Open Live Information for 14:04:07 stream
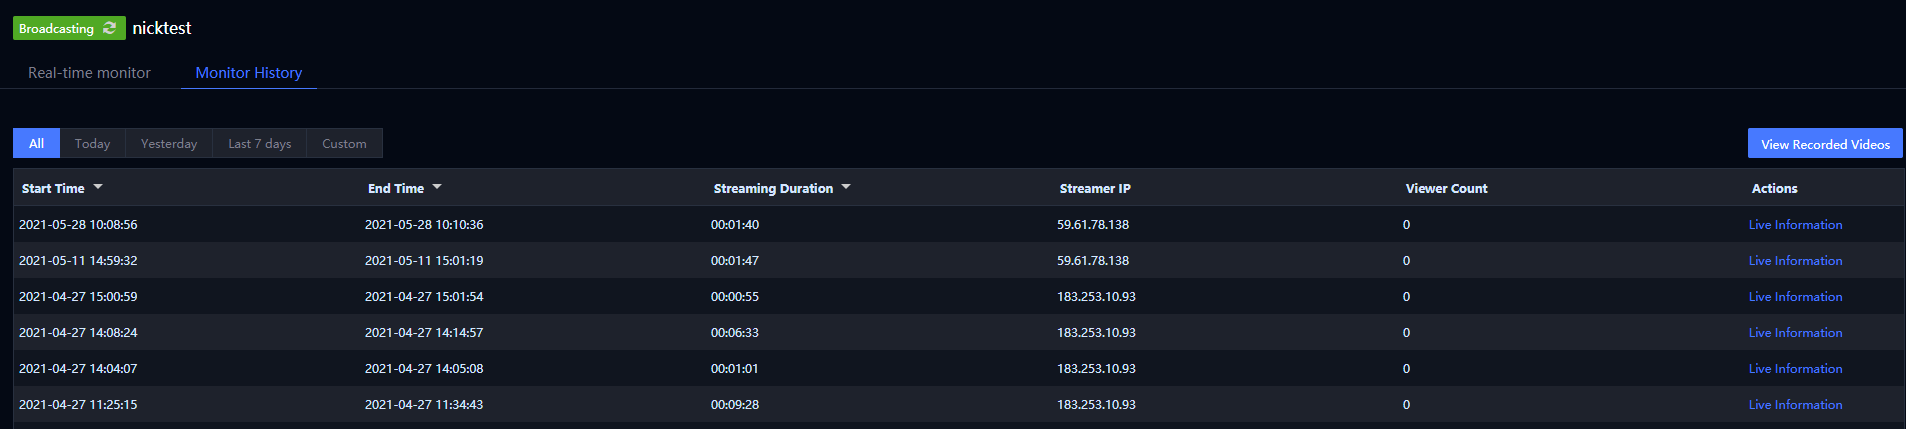Image resolution: width=1906 pixels, height=429 pixels. click(1795, 369)
